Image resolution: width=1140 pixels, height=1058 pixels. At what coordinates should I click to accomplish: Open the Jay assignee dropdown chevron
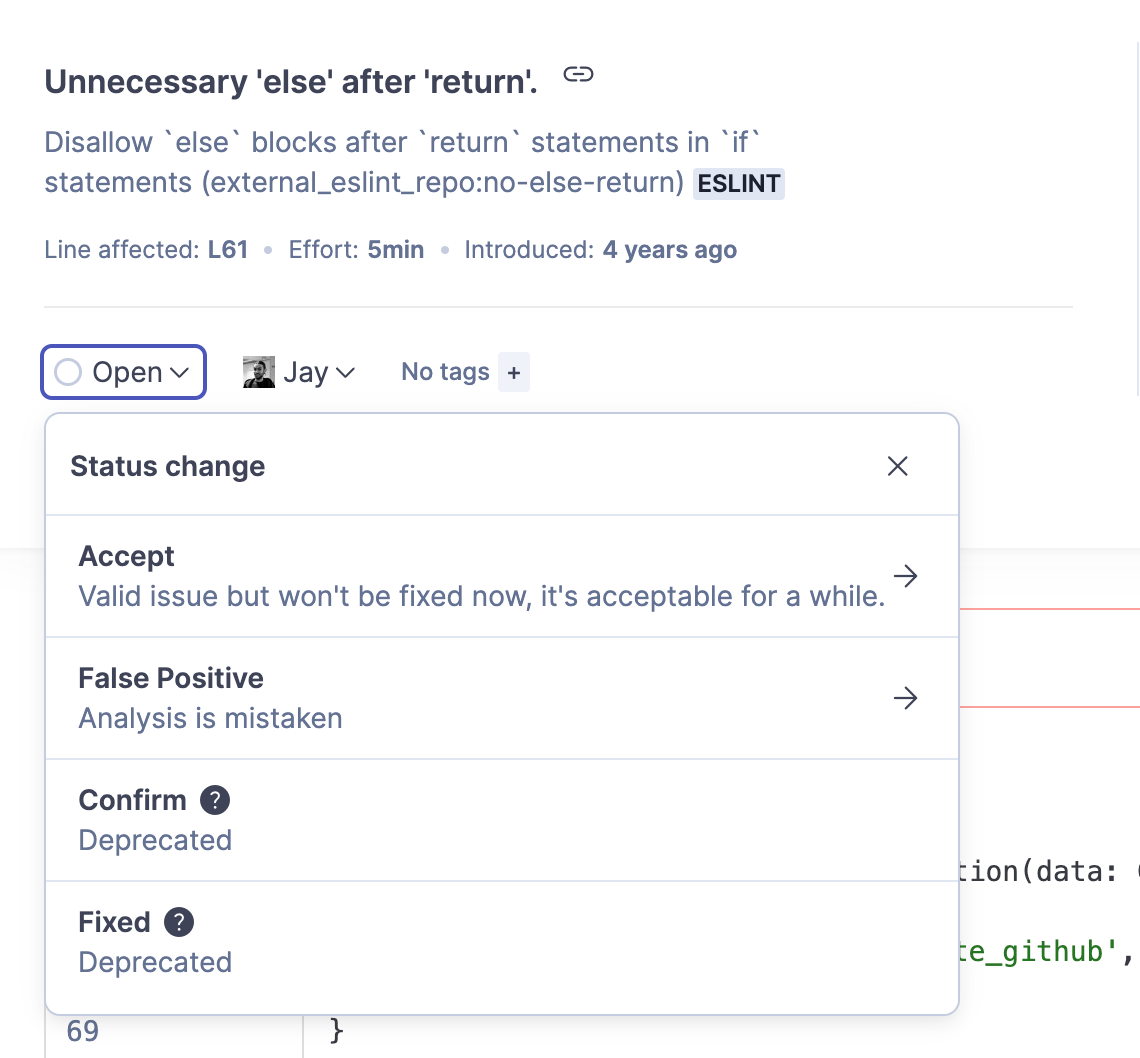point(345,373)
